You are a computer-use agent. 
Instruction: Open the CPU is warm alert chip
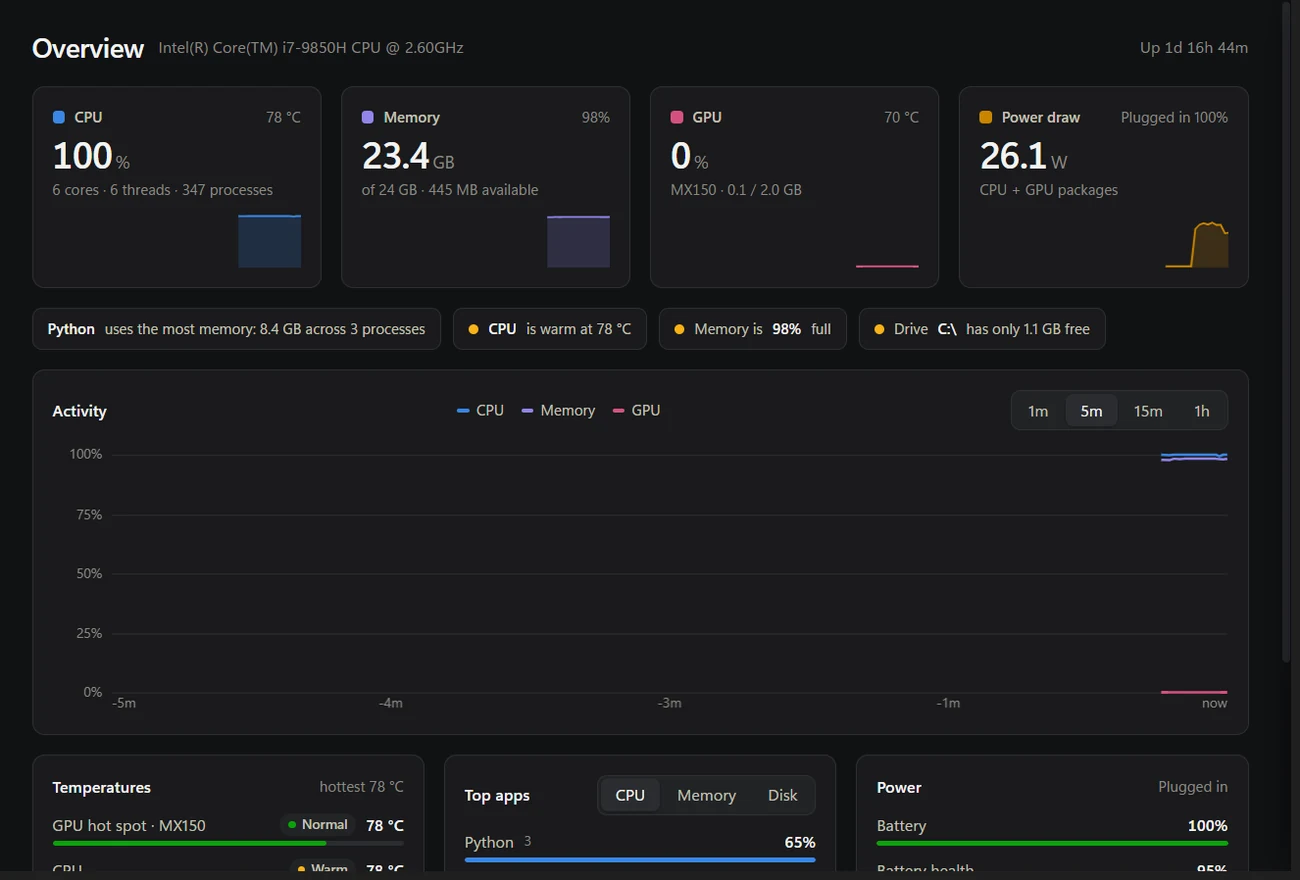tap(550, 329)
